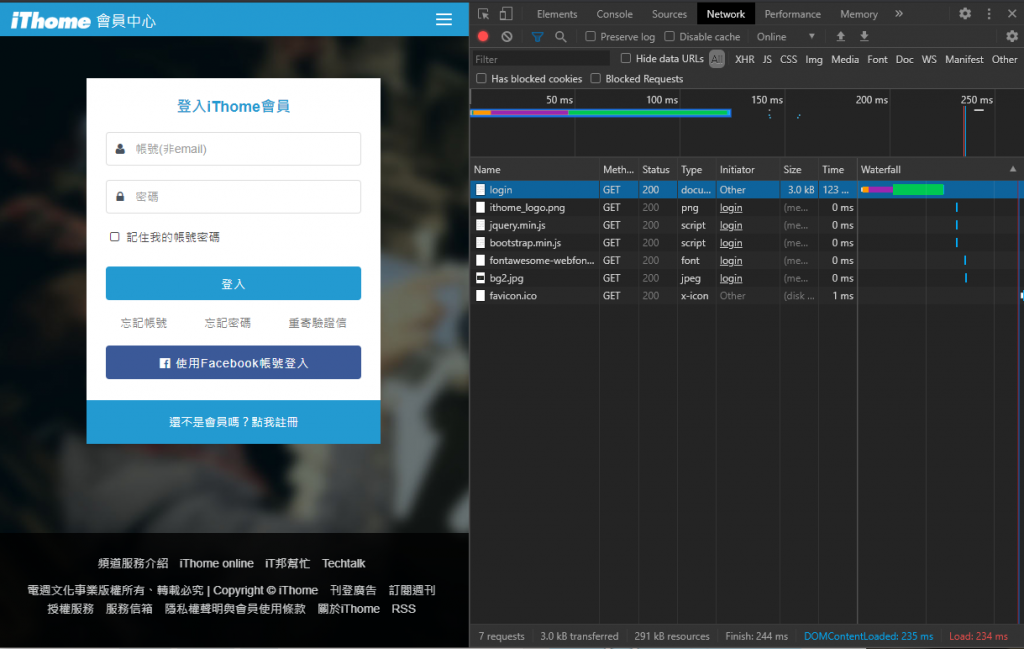1024x649 pixels.
Task: Click the iThome logo in header
Action: coord(50,21)
